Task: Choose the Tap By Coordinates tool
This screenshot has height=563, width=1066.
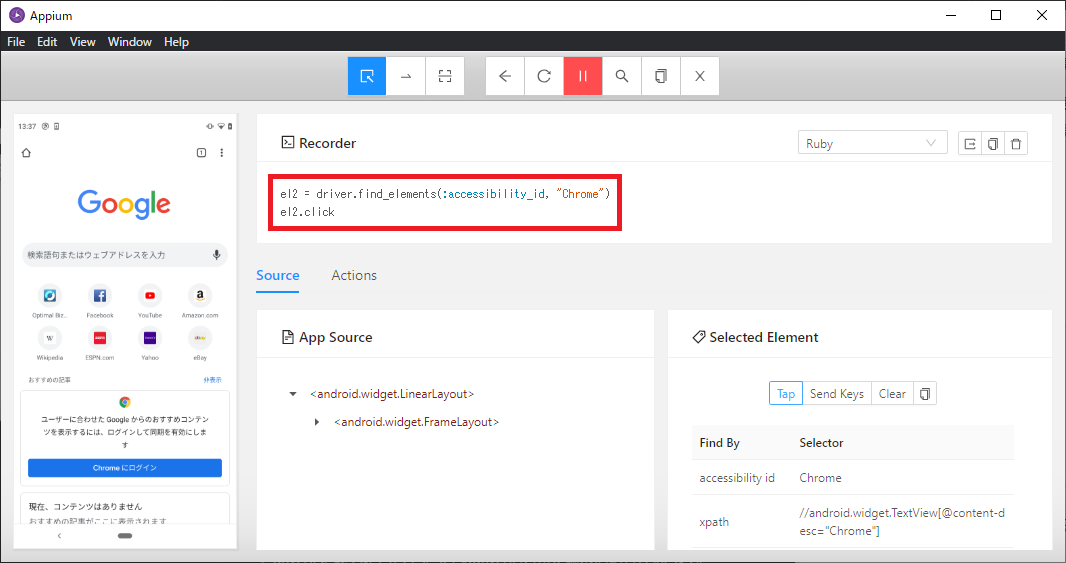Action: [445, 76]
